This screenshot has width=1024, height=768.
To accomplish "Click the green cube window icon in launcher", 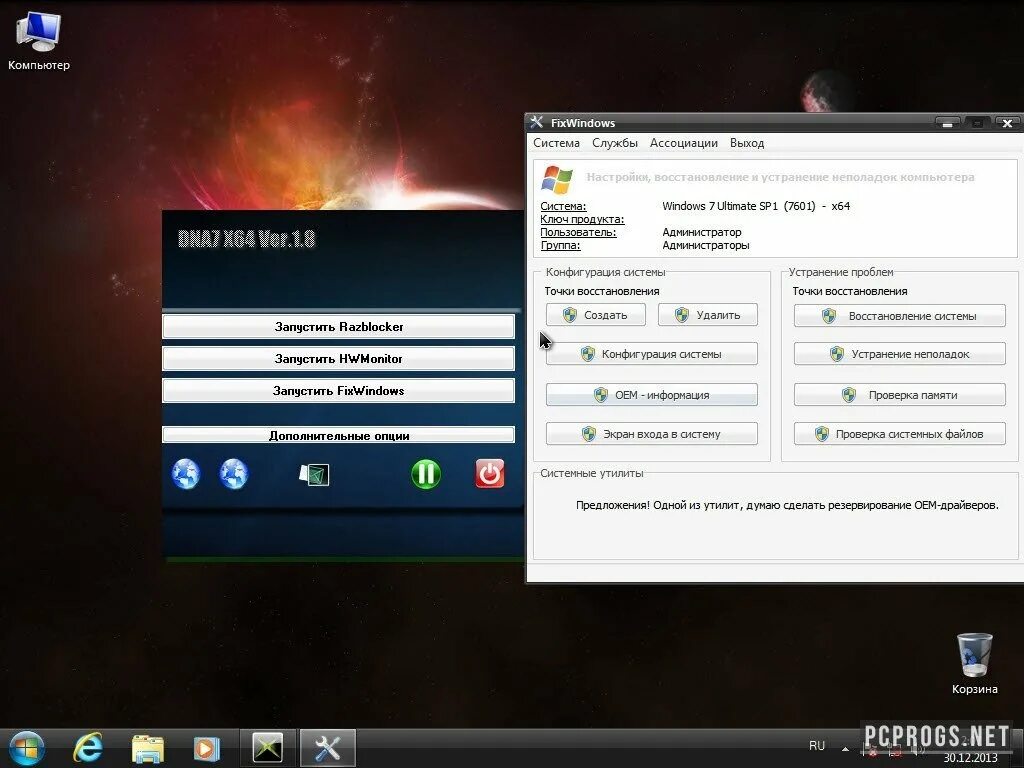I will tap(314, 475).
